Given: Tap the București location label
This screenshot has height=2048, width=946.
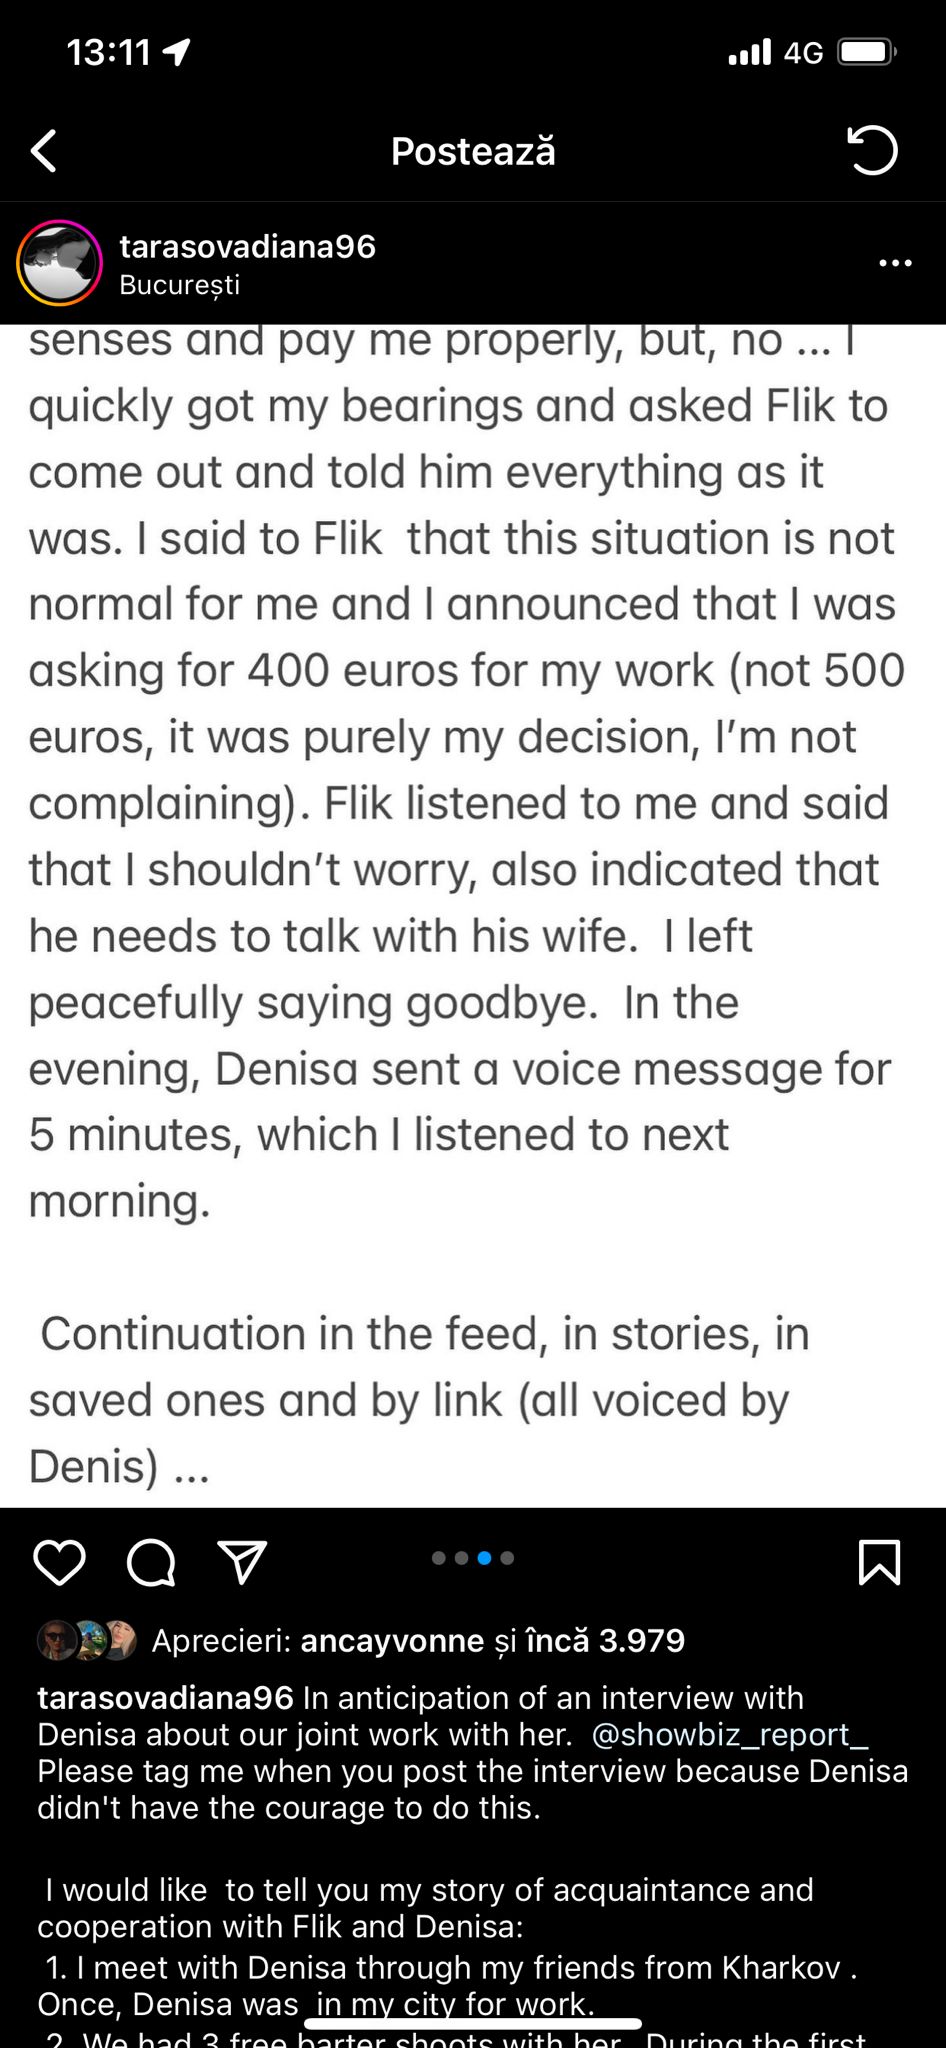Looking at the screenshot, I should pyautogui.click(x=179, y=285).
